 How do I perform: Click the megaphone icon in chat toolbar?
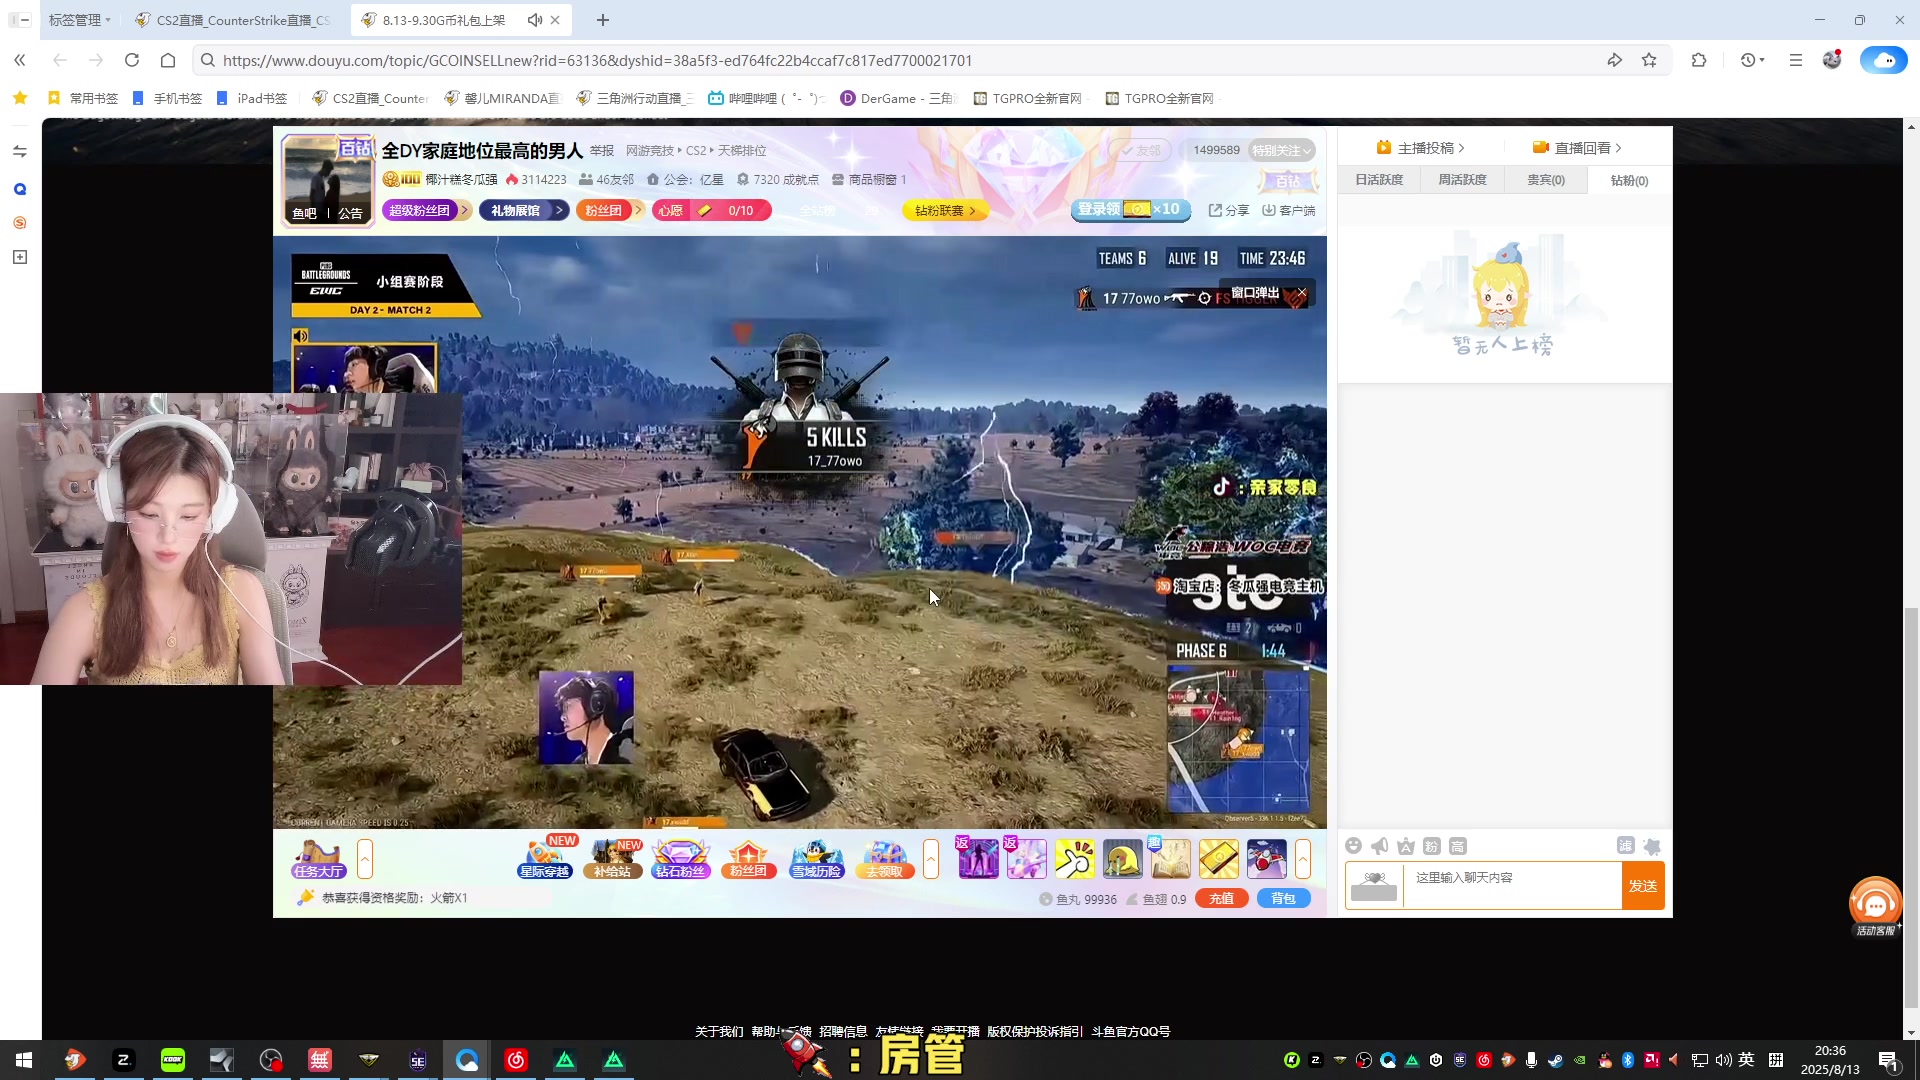click(1379, 846)
